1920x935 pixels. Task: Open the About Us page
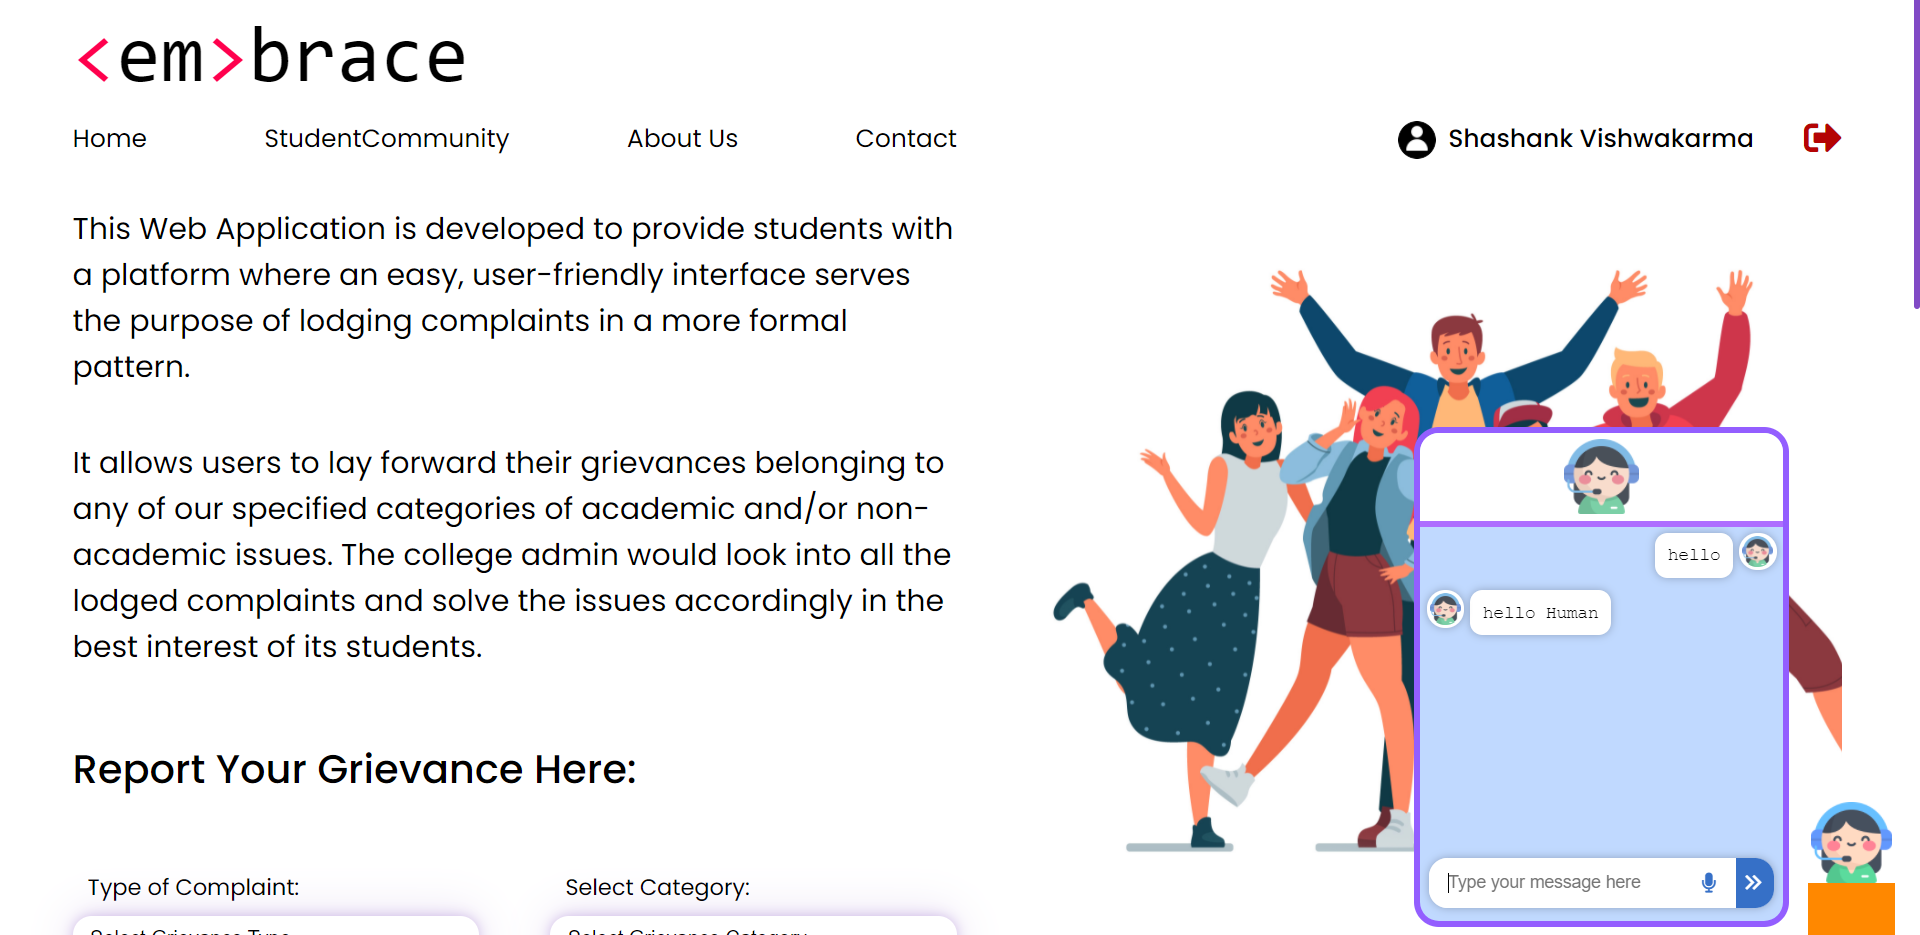coord(682,138)
